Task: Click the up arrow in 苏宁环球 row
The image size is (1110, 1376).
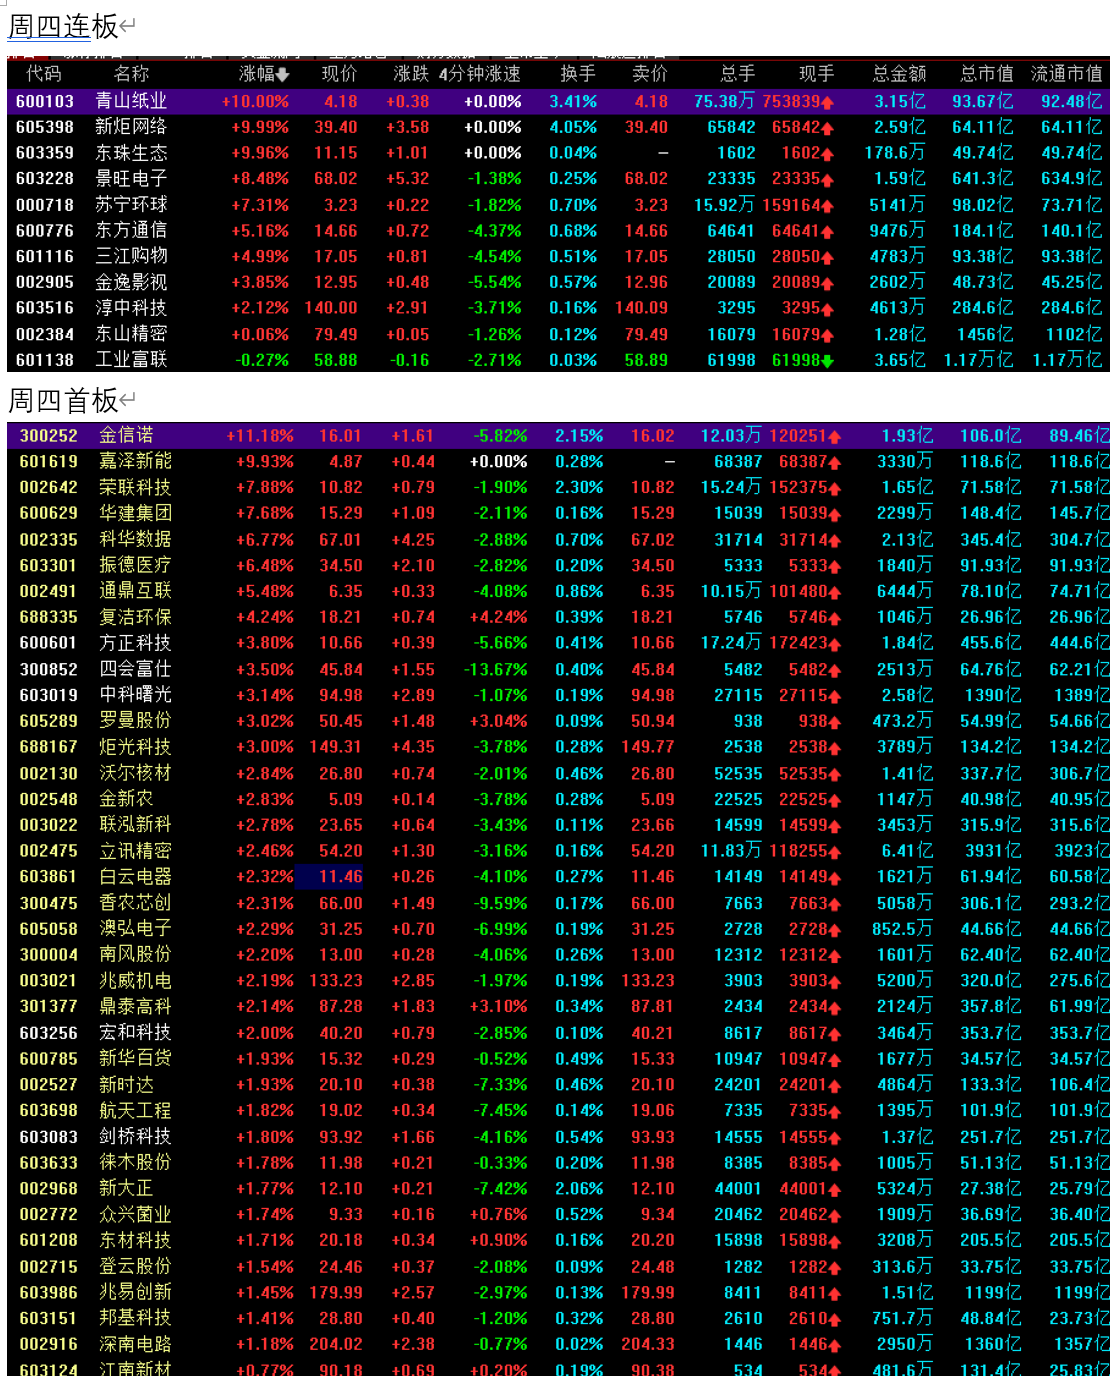Action: [828, 206]
